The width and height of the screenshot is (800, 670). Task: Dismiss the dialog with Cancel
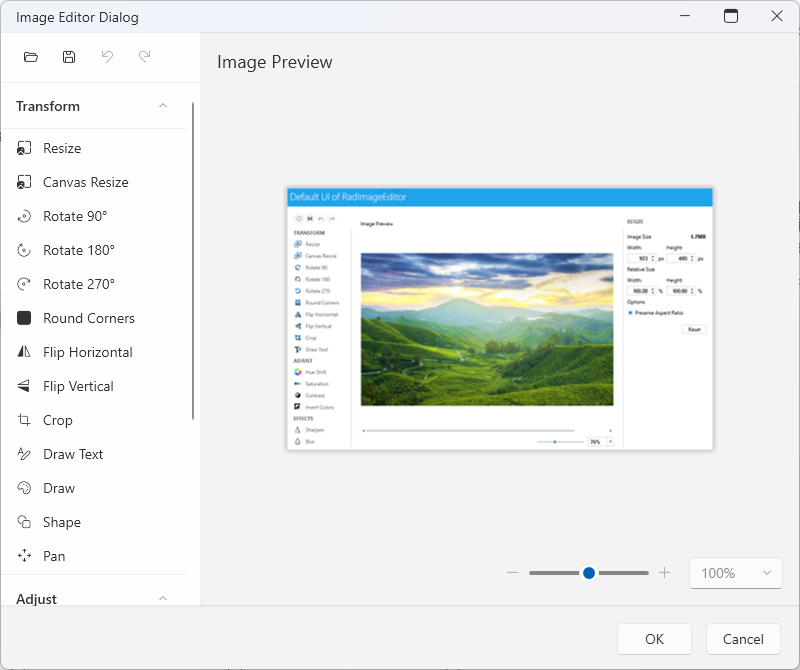click(x=743, y=639)
